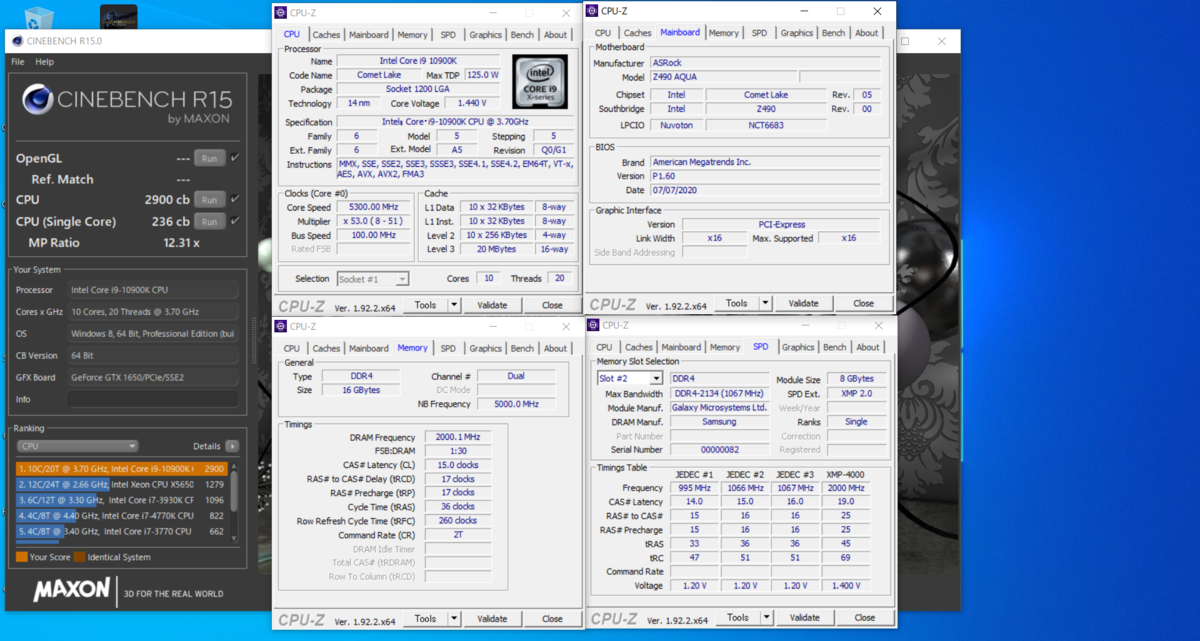Switch to Bench tab in CPU window
The height and width of the screenshot is (641, 1200).
point(522,34)
